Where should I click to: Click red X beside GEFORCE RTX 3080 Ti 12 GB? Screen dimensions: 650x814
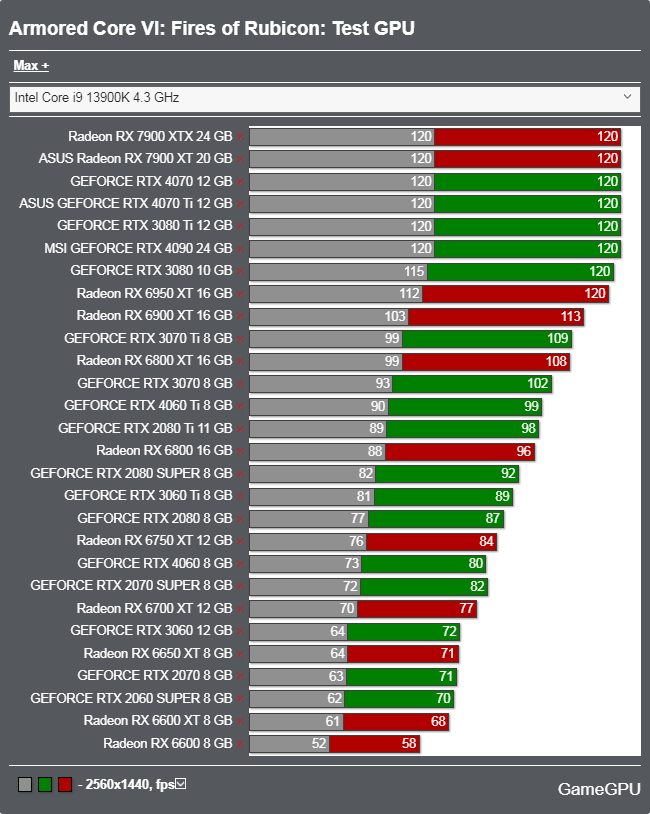(240, 227)
